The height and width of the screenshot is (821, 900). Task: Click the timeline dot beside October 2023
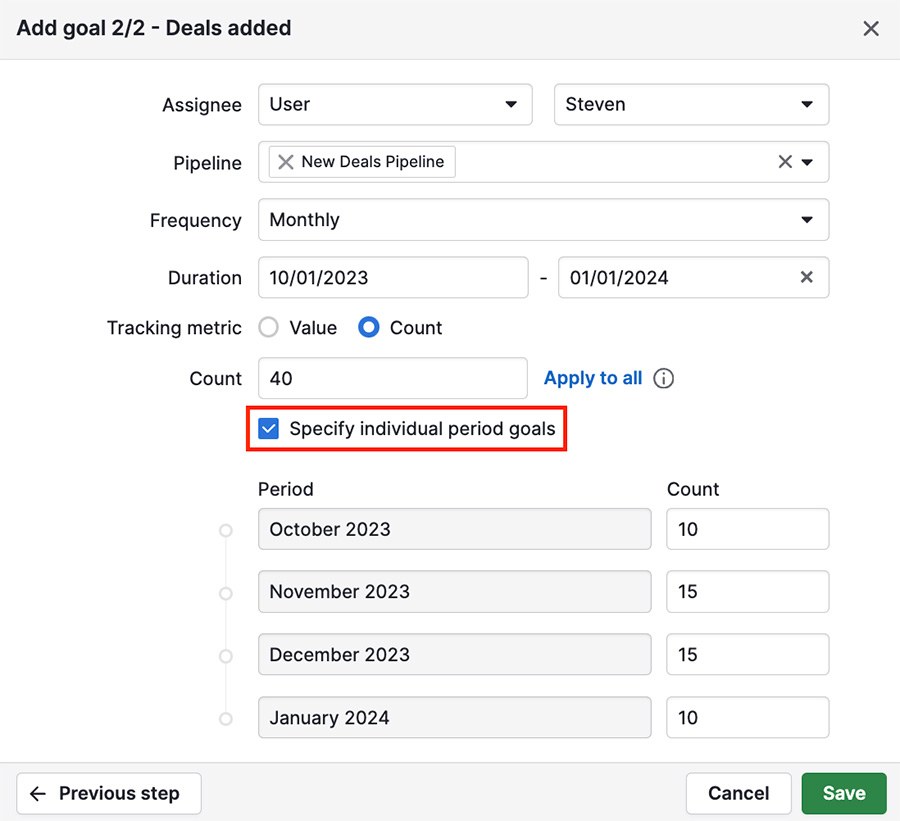tap(225, 529)
